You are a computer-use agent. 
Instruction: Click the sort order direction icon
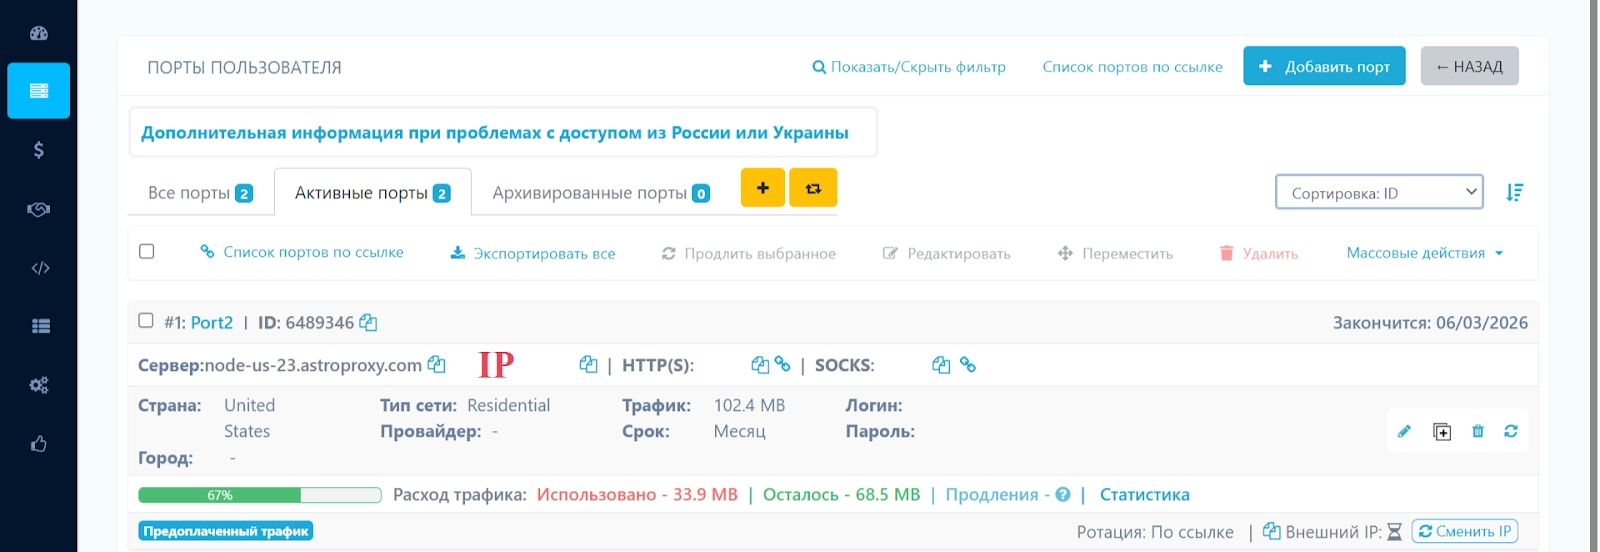[x=1515, y=192]
